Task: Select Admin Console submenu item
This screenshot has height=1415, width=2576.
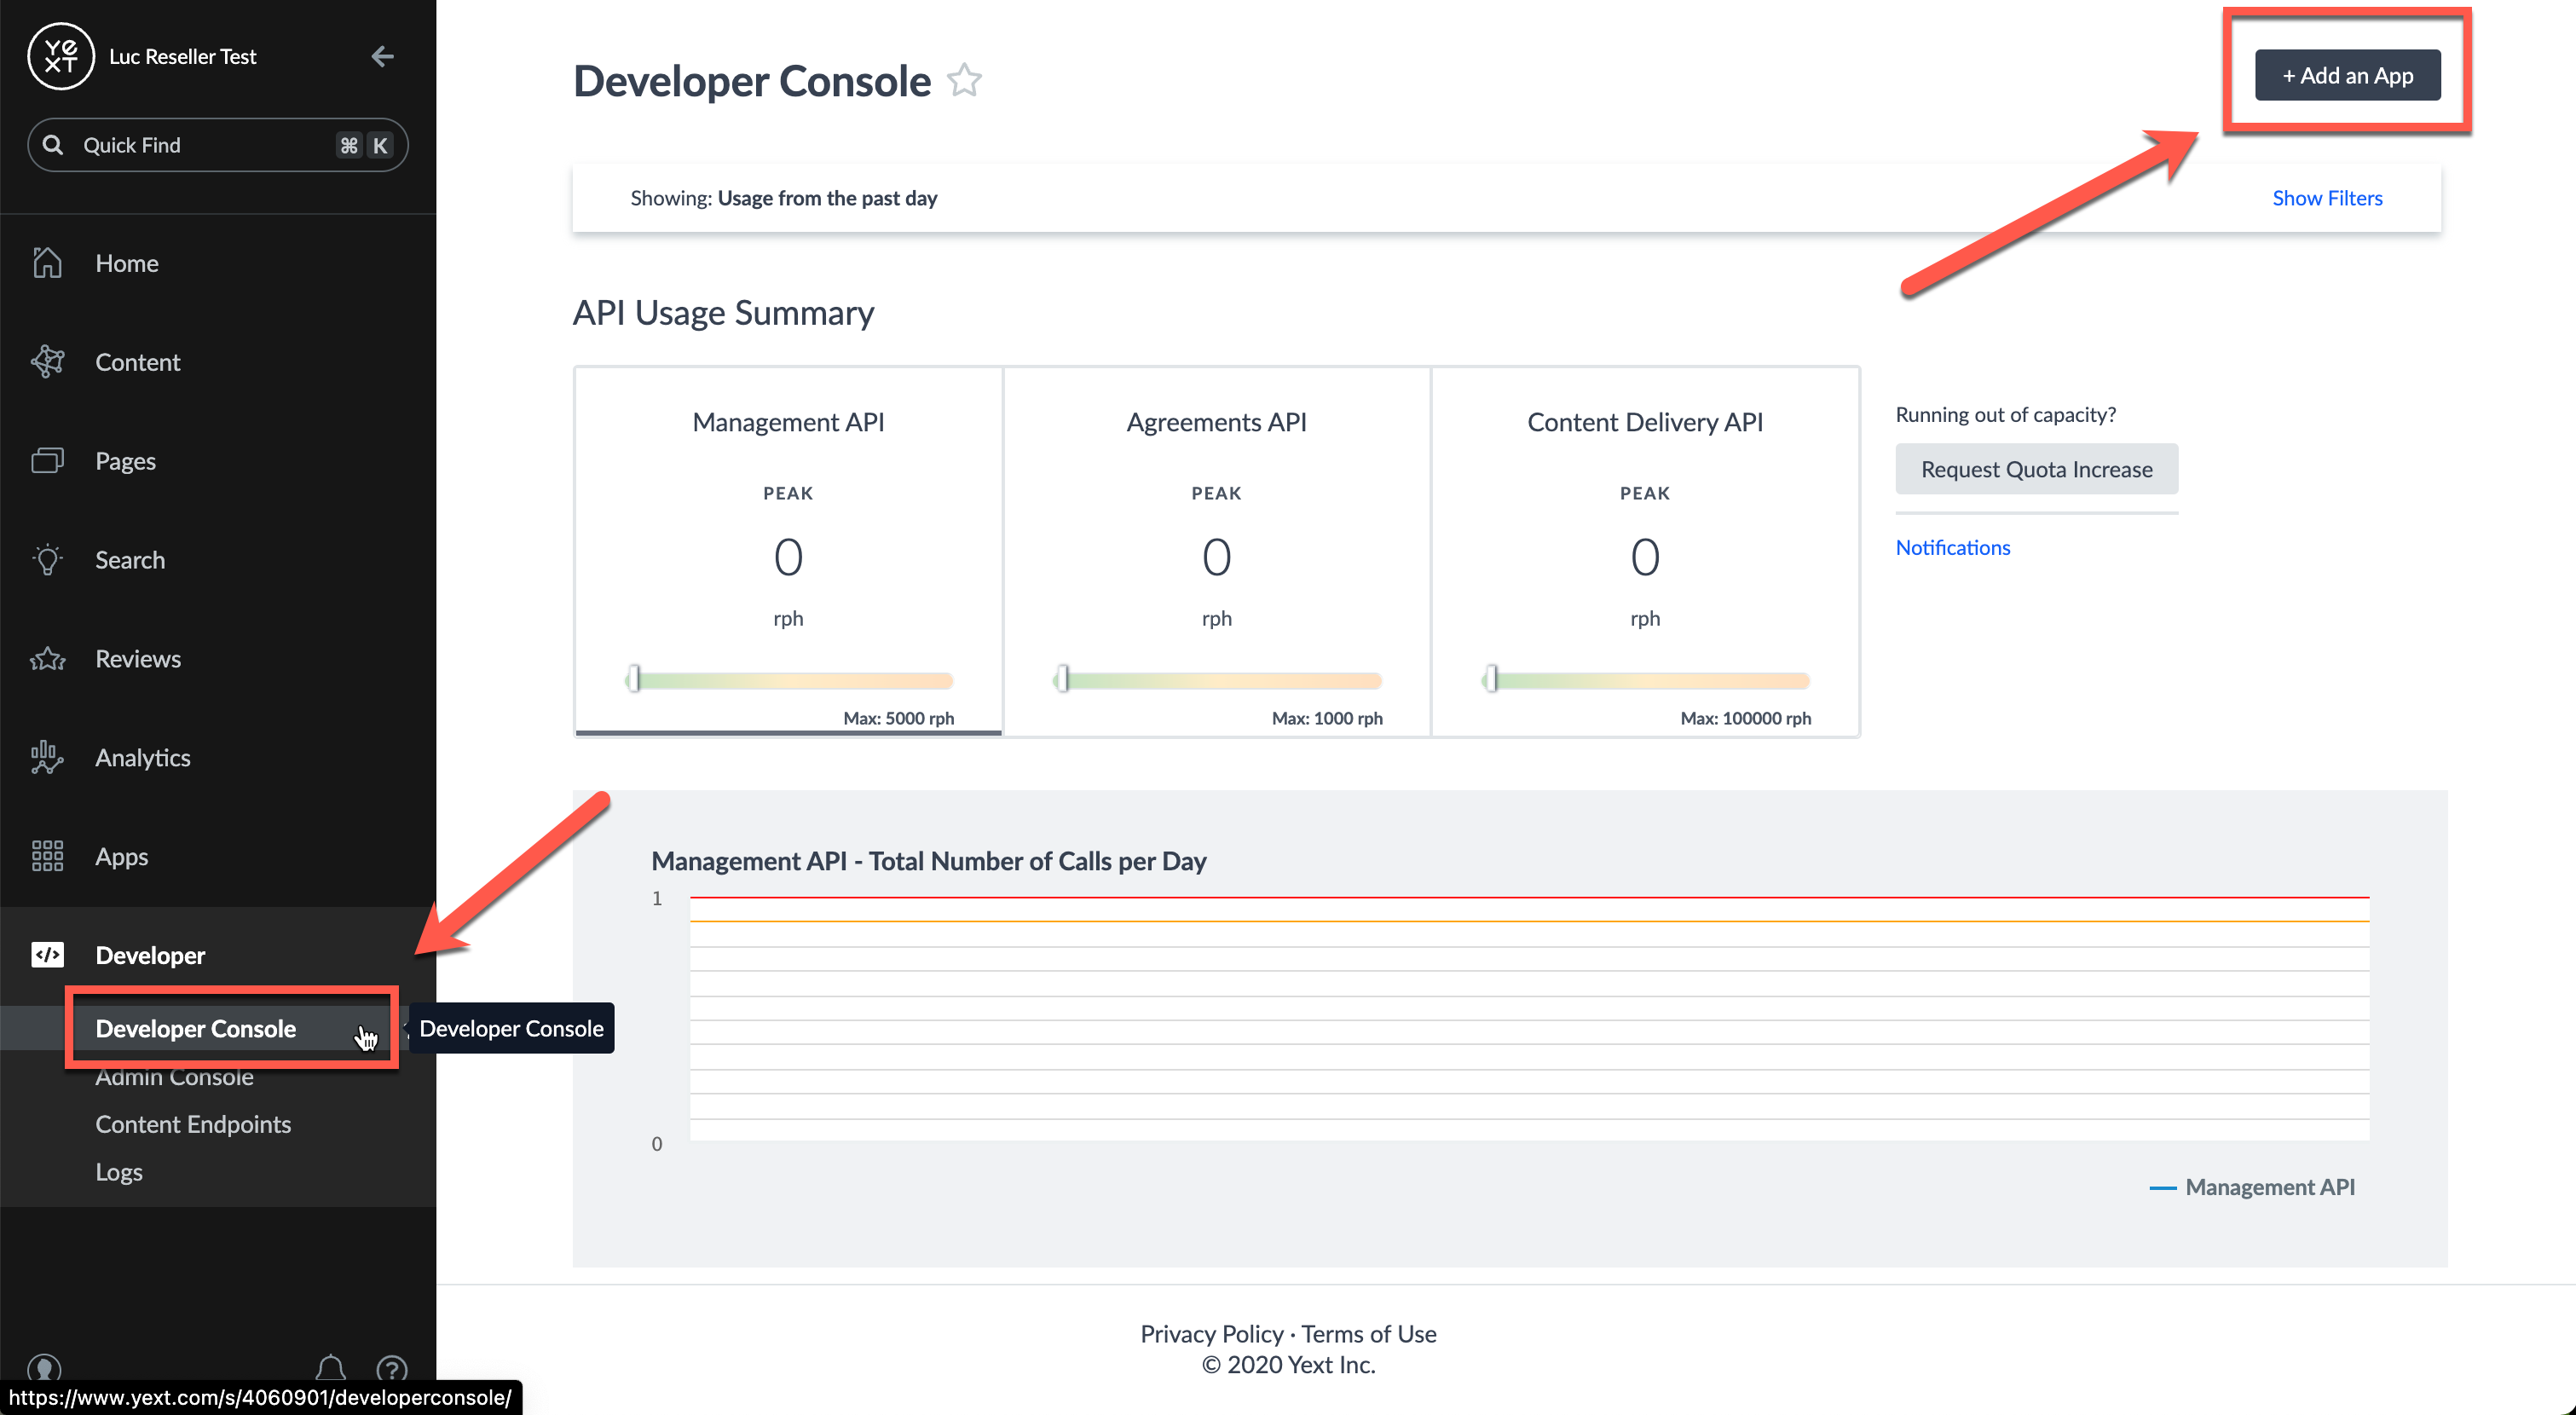Action: 174,1077
